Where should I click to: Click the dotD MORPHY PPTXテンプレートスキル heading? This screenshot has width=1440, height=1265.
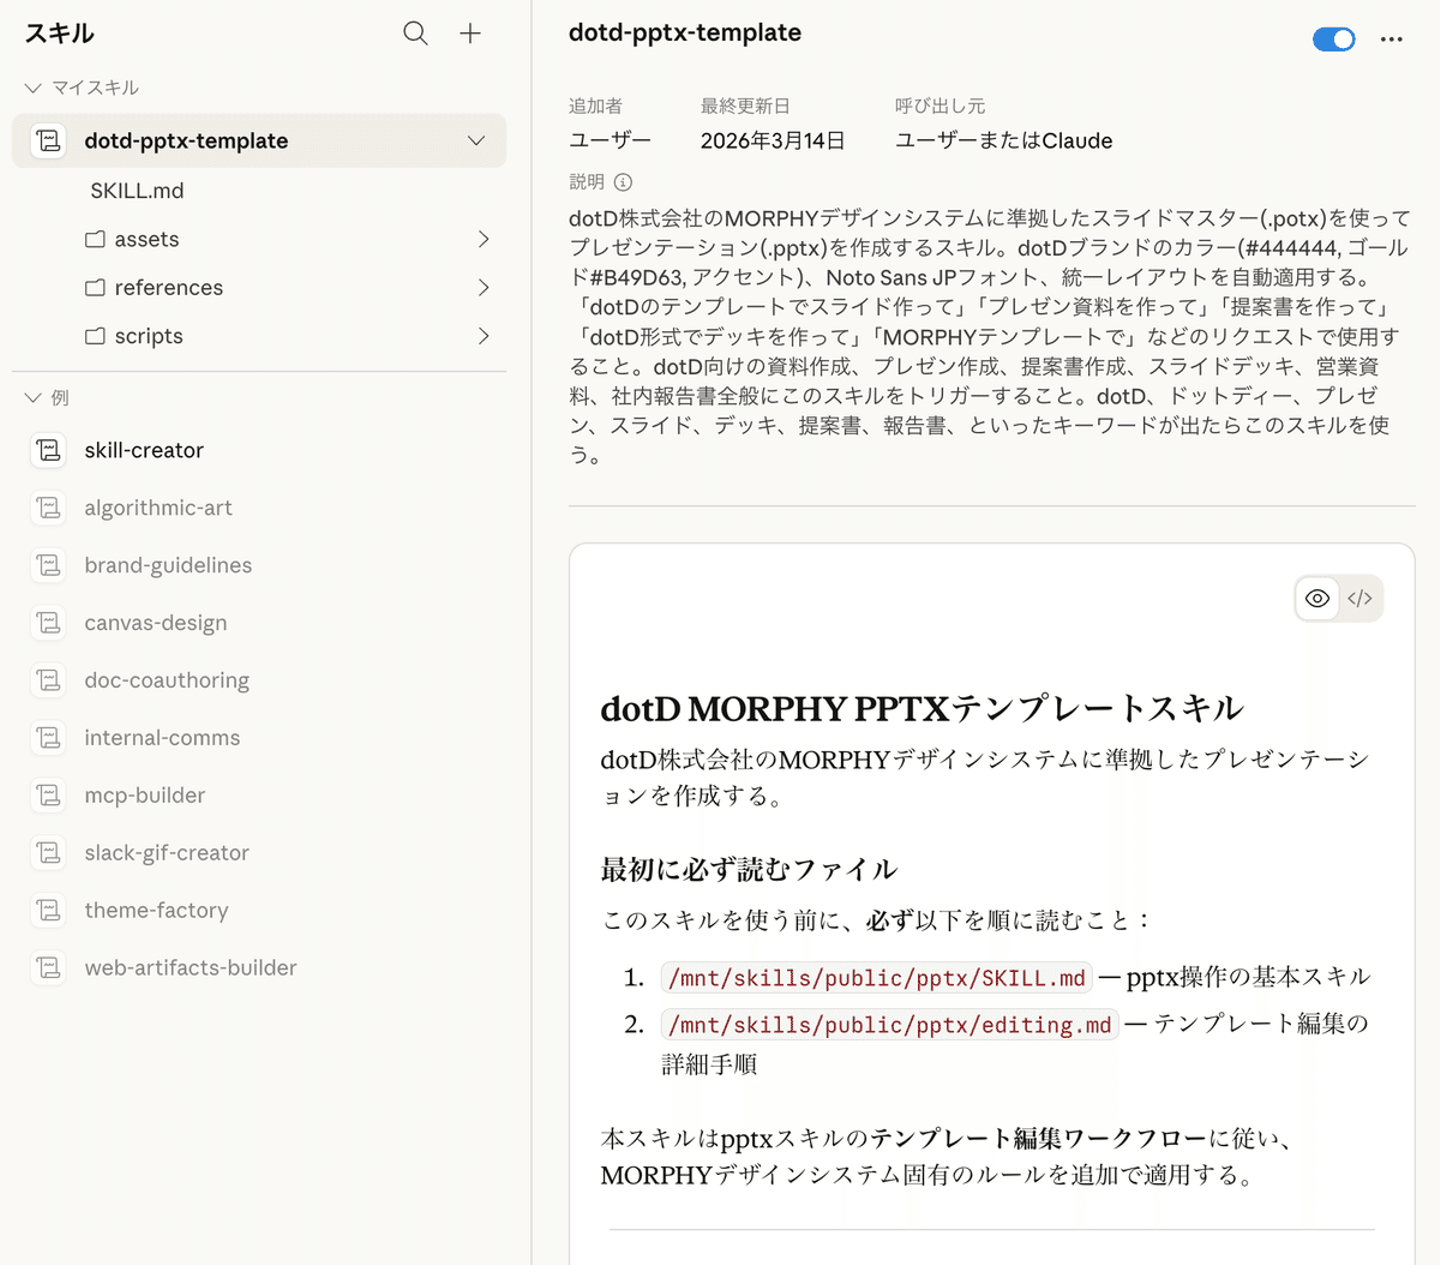922,709
